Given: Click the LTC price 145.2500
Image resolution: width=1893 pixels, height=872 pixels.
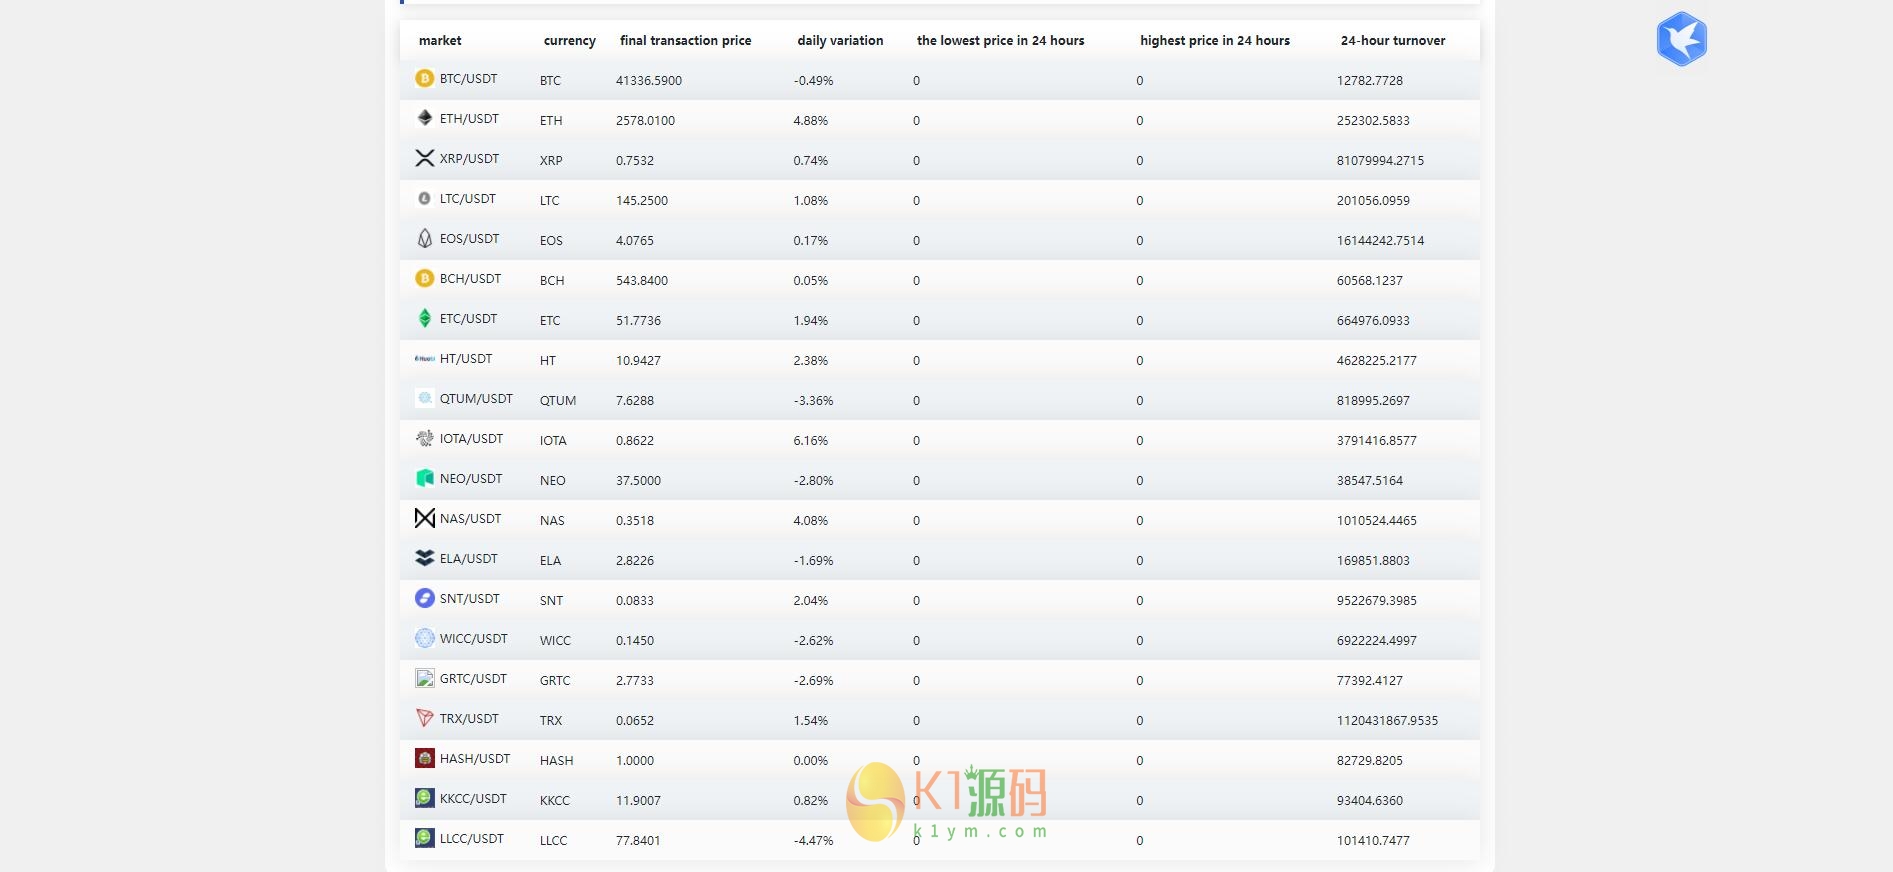Looking at the screenshot, I should tap(642, 201).
